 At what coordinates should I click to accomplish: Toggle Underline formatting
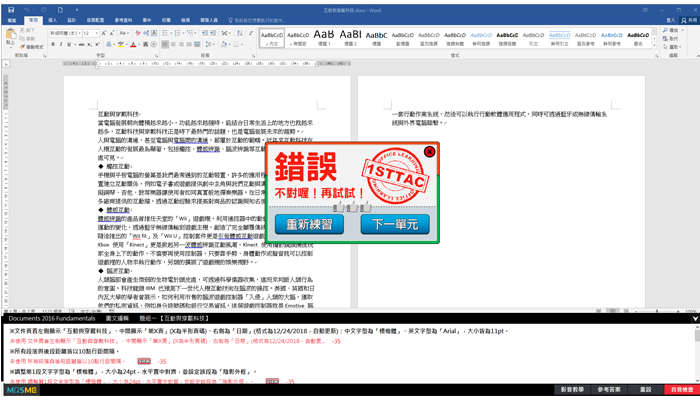[x=69, y=44]
